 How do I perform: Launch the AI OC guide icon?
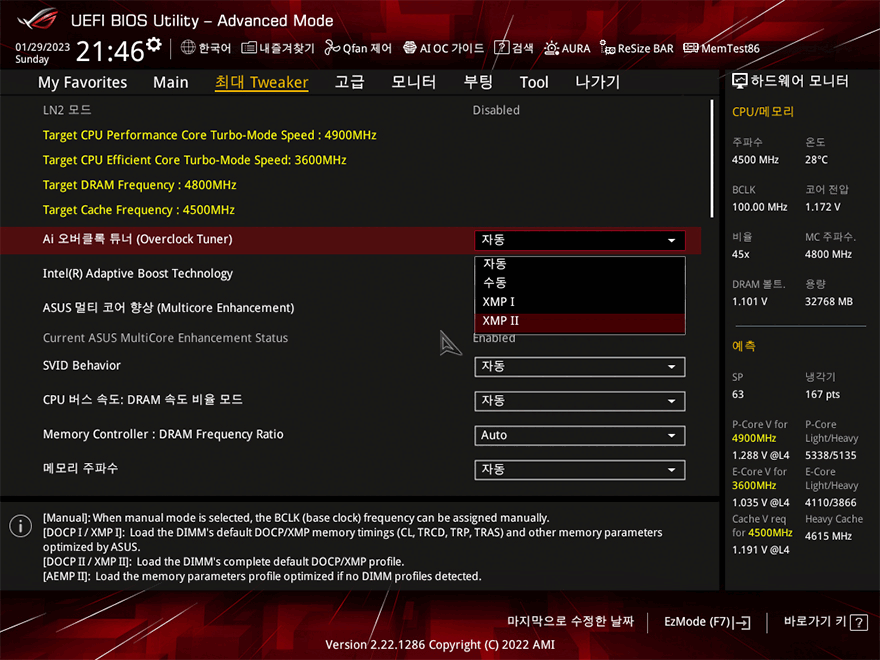click(410, 48)
